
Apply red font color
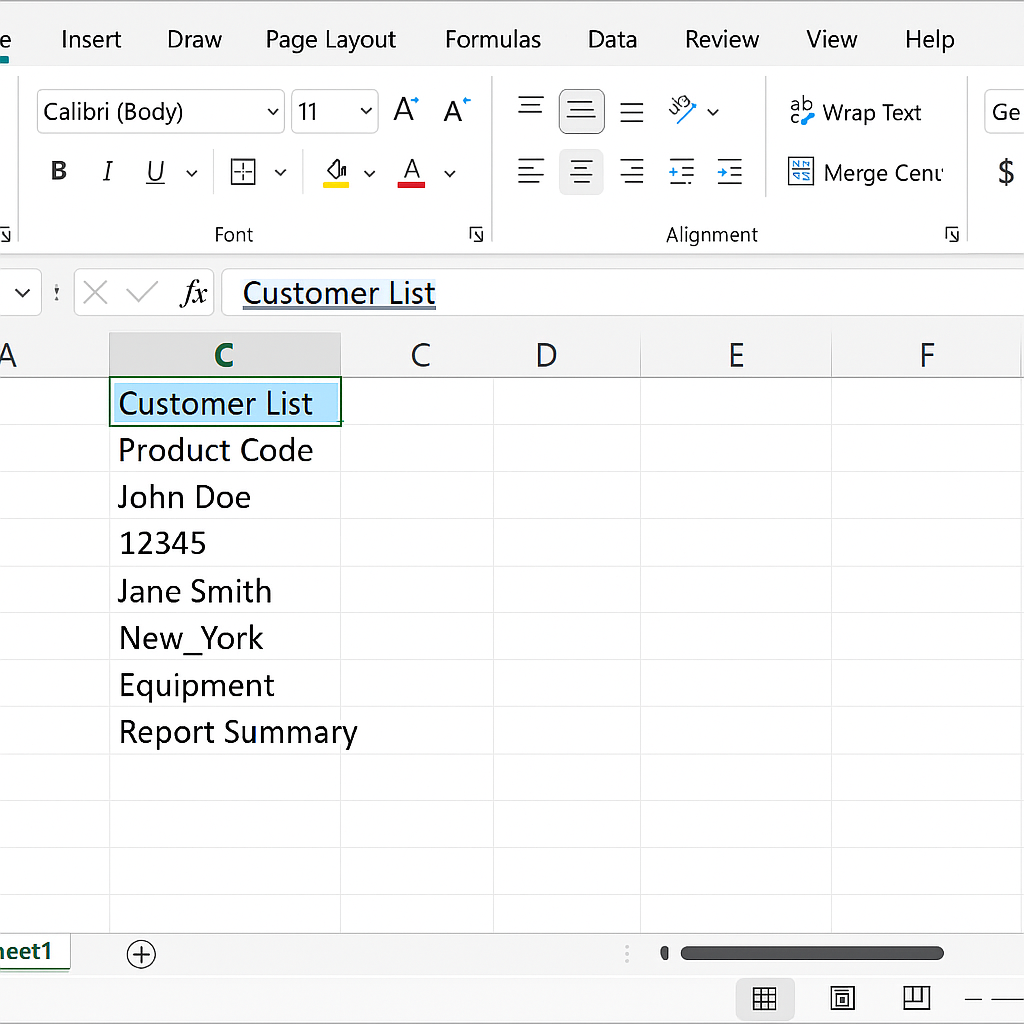click(x=411, y=172)
